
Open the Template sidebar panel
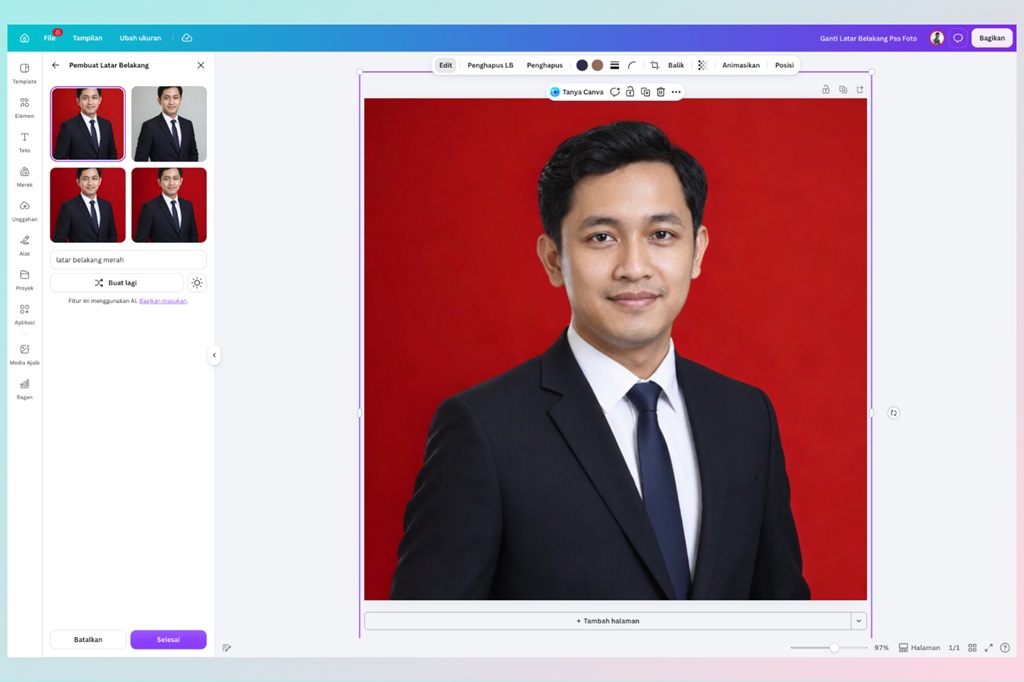point(24,73)
